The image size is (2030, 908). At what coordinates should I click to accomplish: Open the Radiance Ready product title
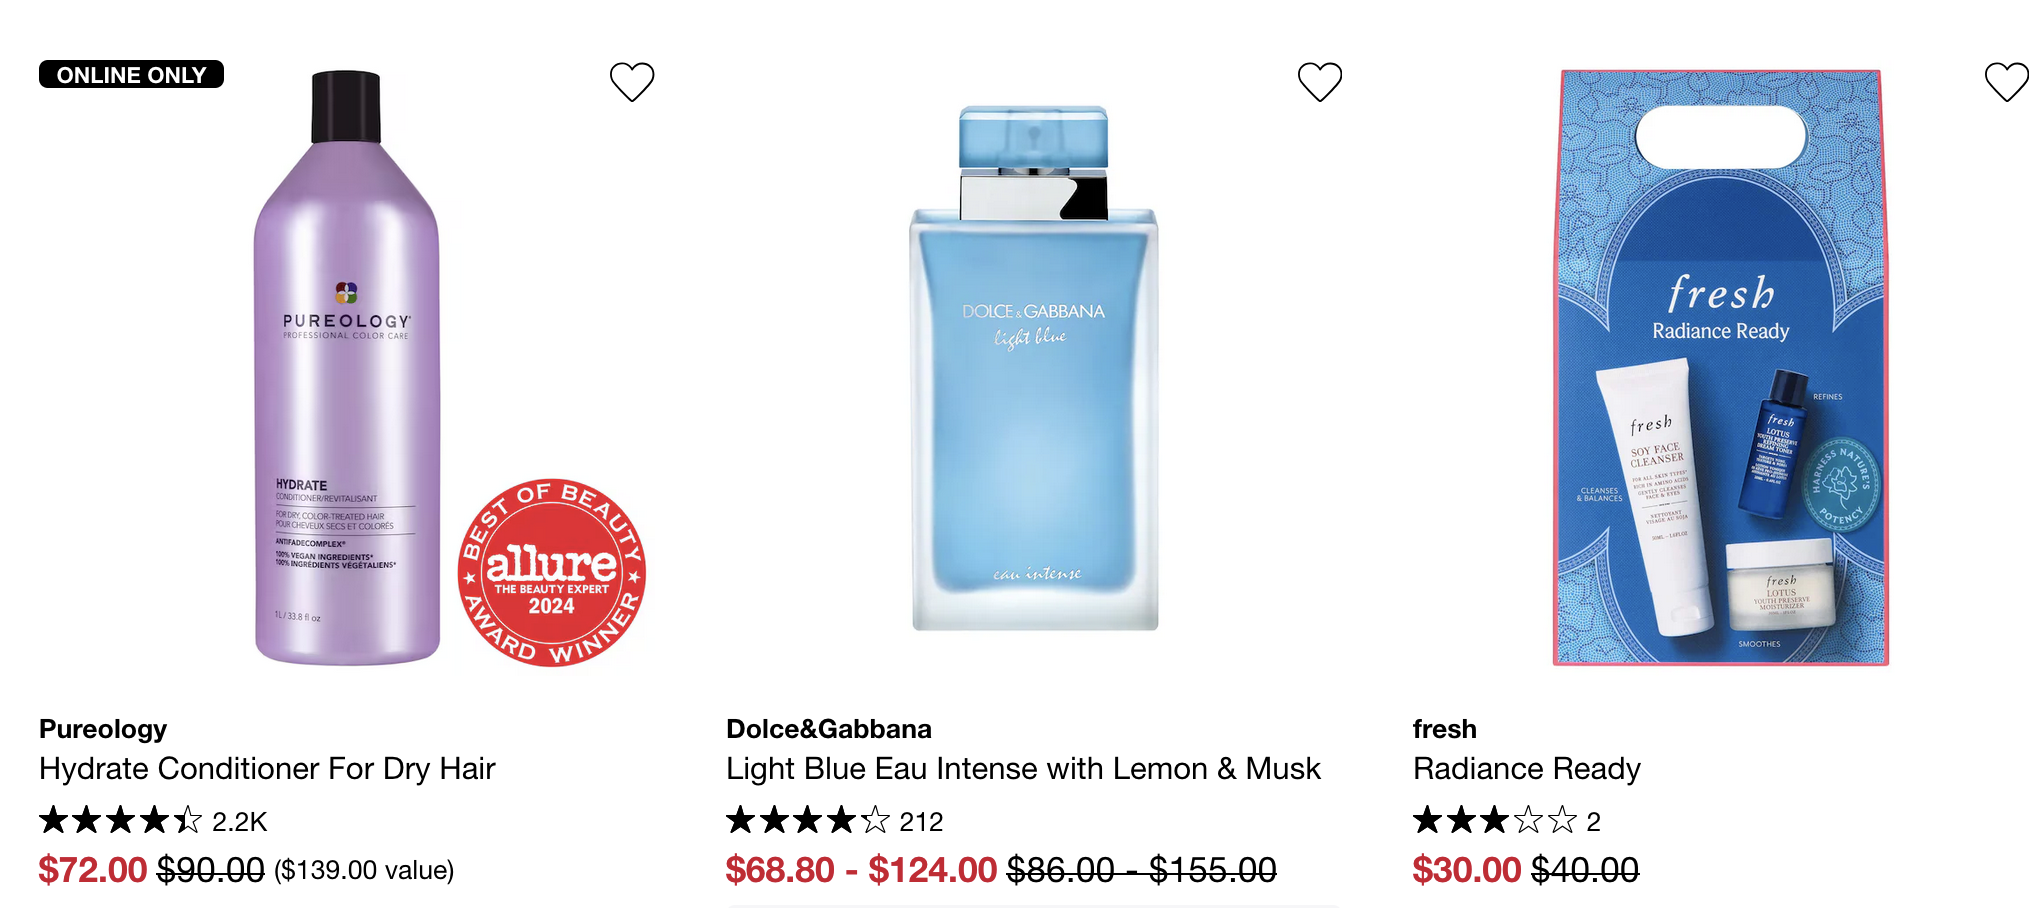click(1526, 768)
